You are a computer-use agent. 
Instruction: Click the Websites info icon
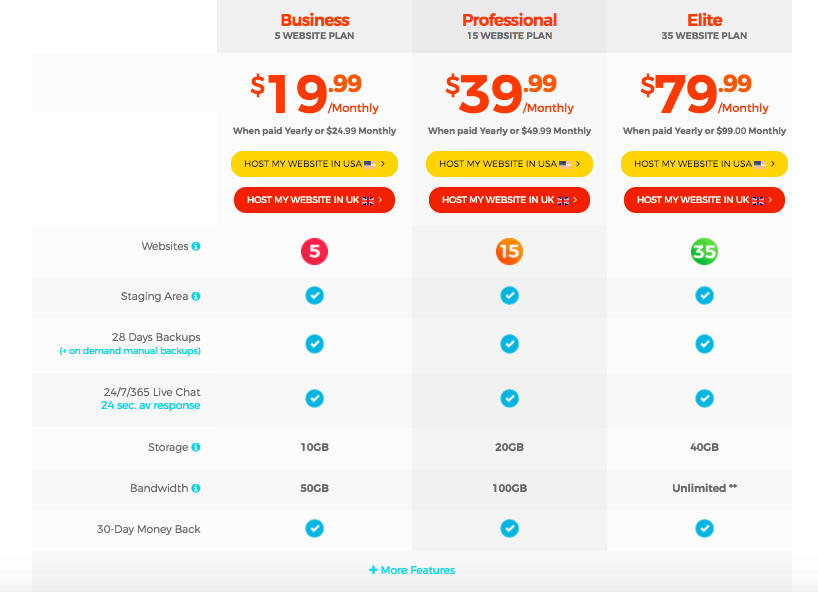coord(196,246)
